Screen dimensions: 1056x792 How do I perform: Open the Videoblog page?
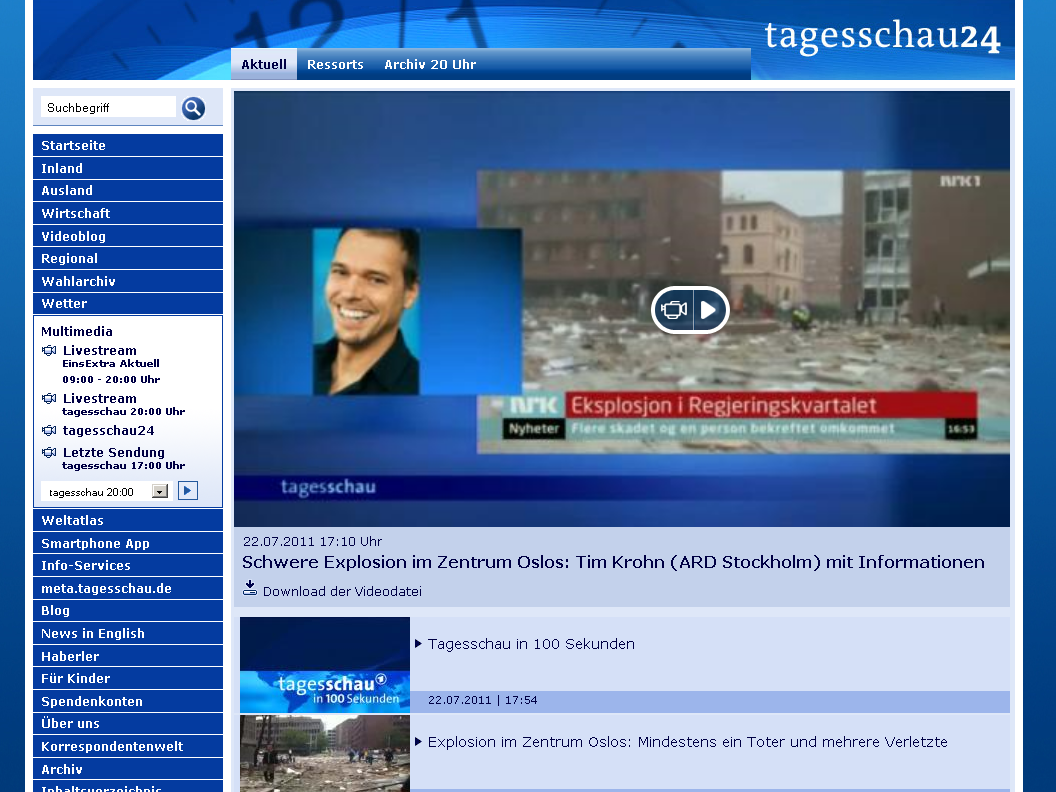click(x=128, y=236)
